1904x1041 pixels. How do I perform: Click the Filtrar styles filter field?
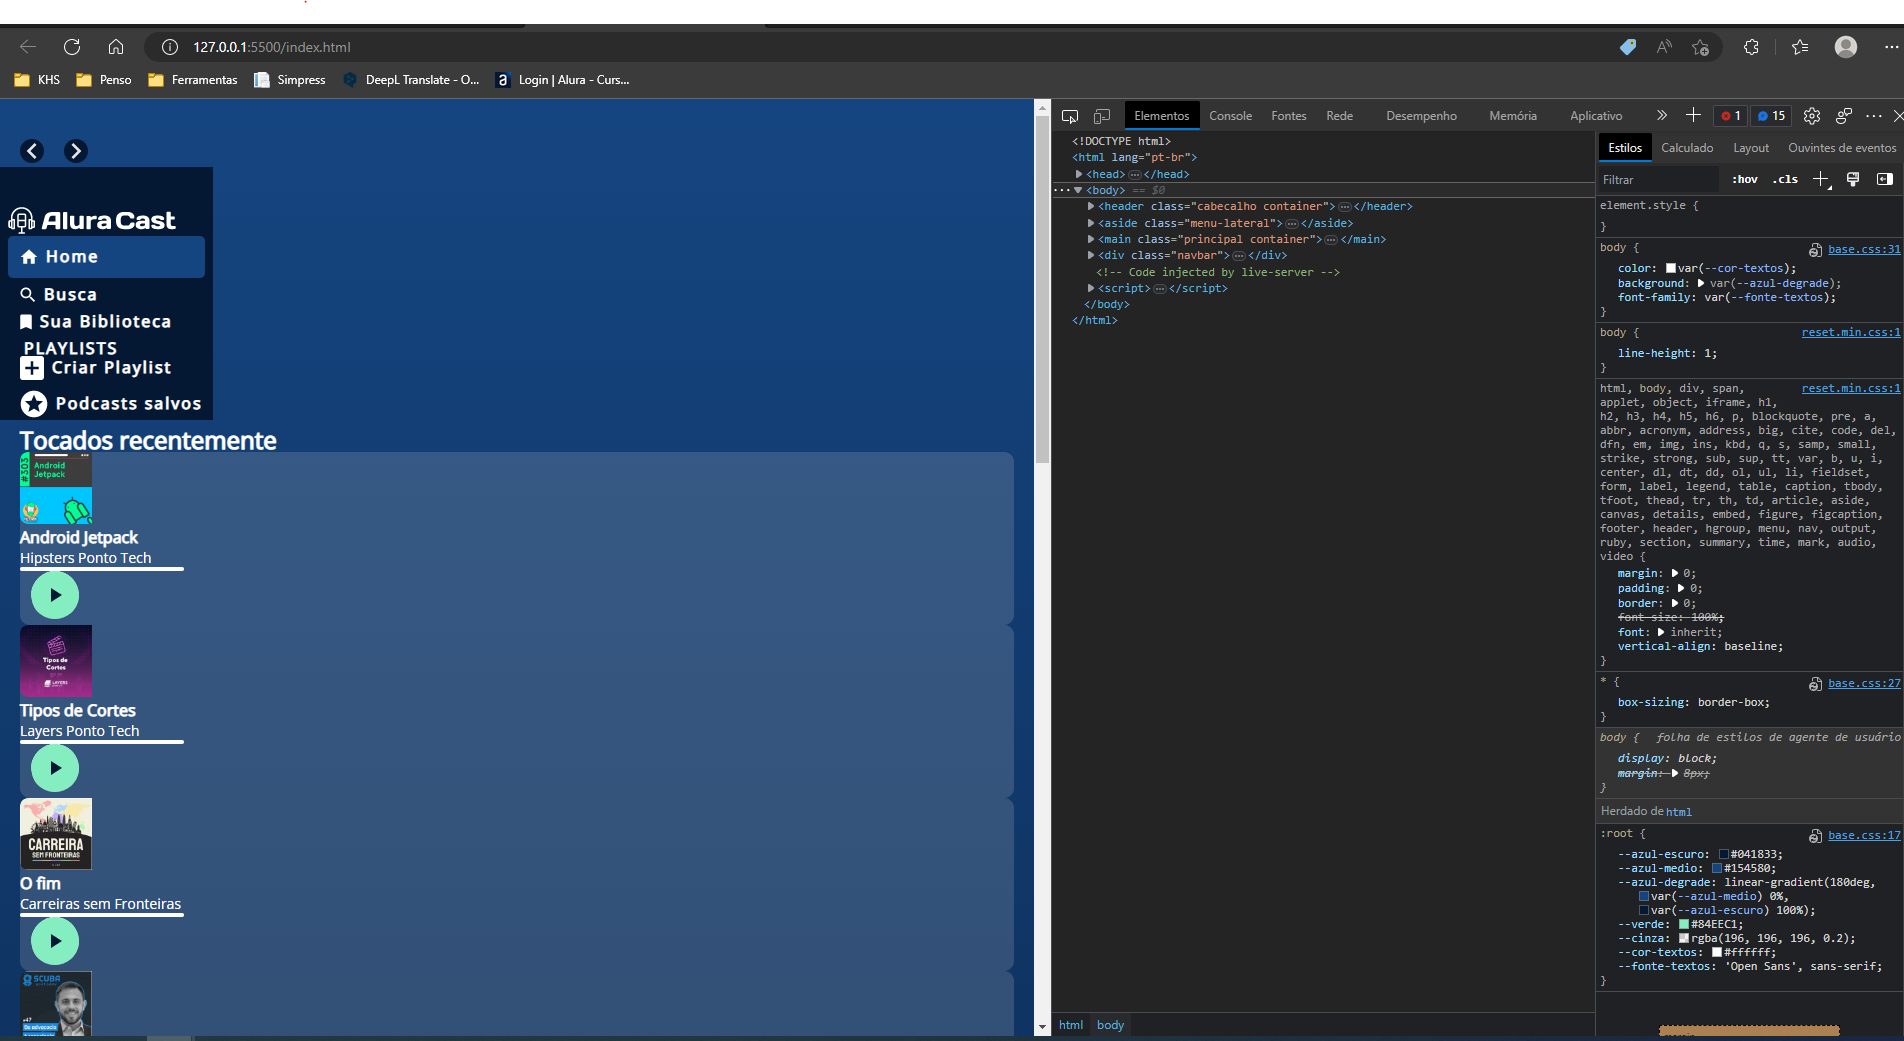click(x=1658, y=180)
